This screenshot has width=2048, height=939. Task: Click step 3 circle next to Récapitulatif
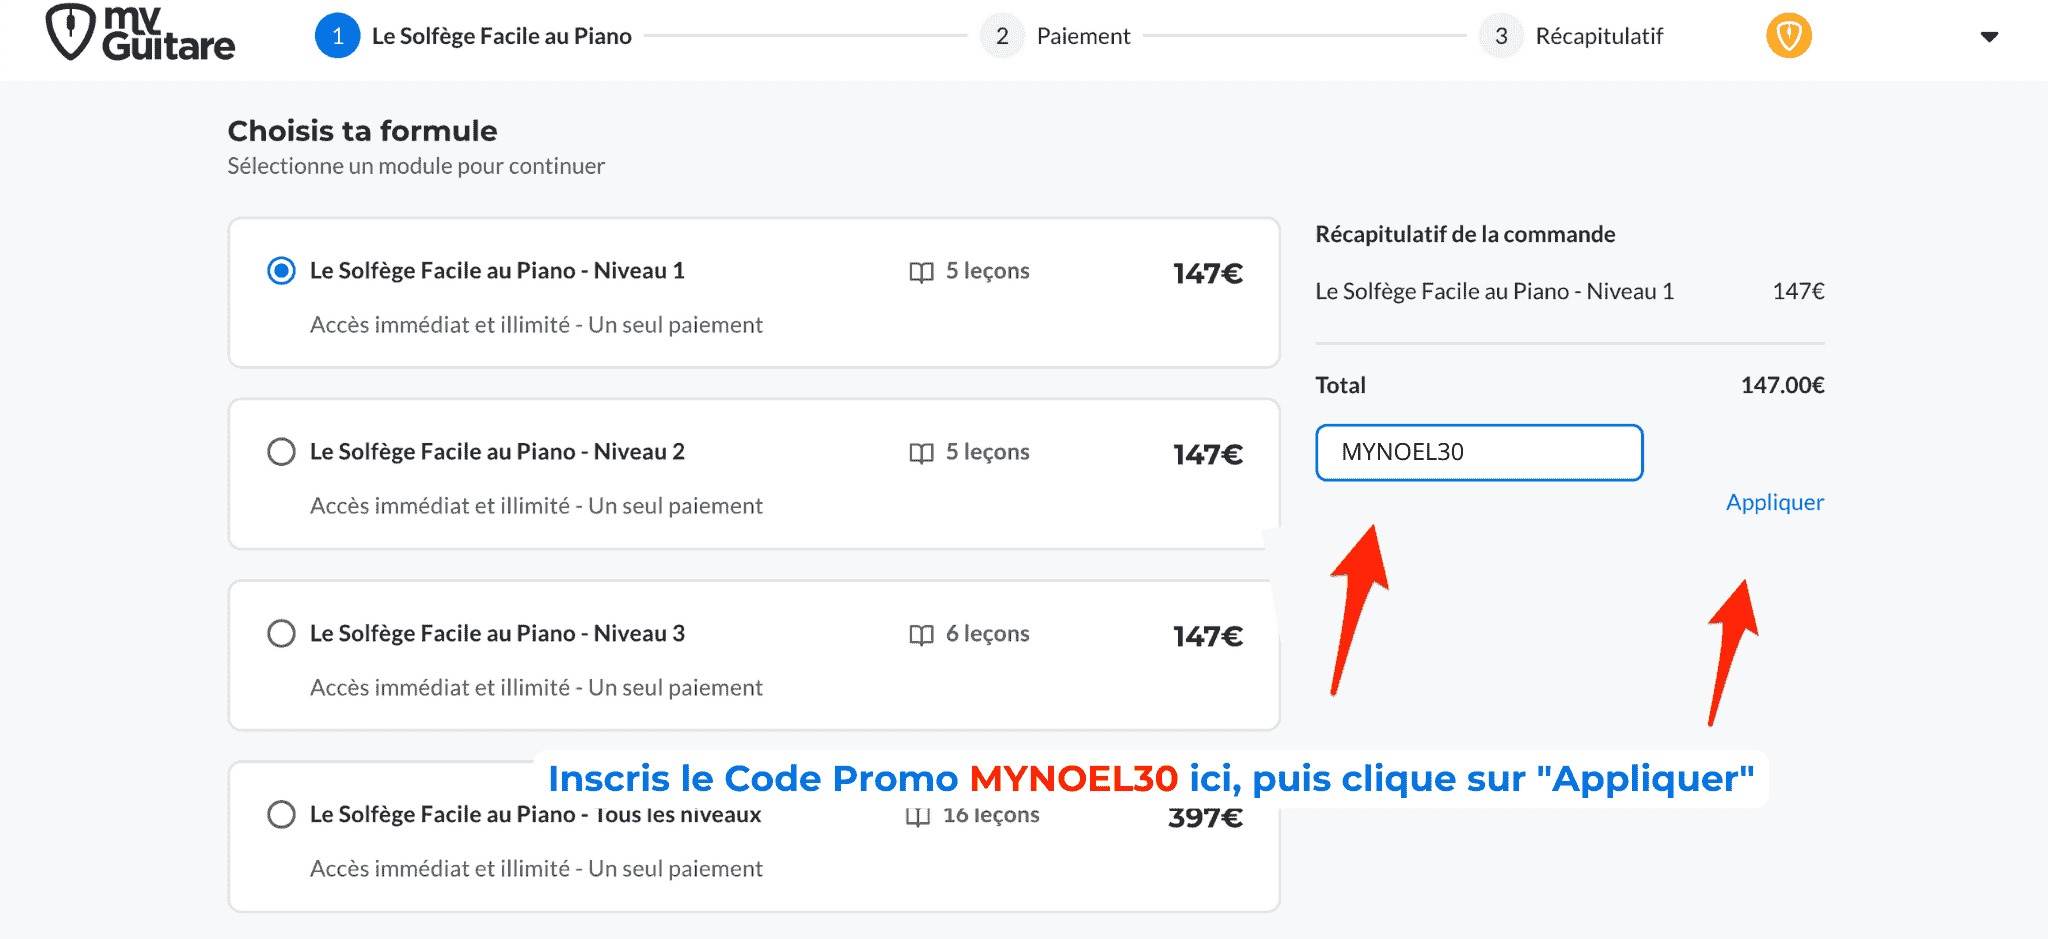click(1501, 36)
